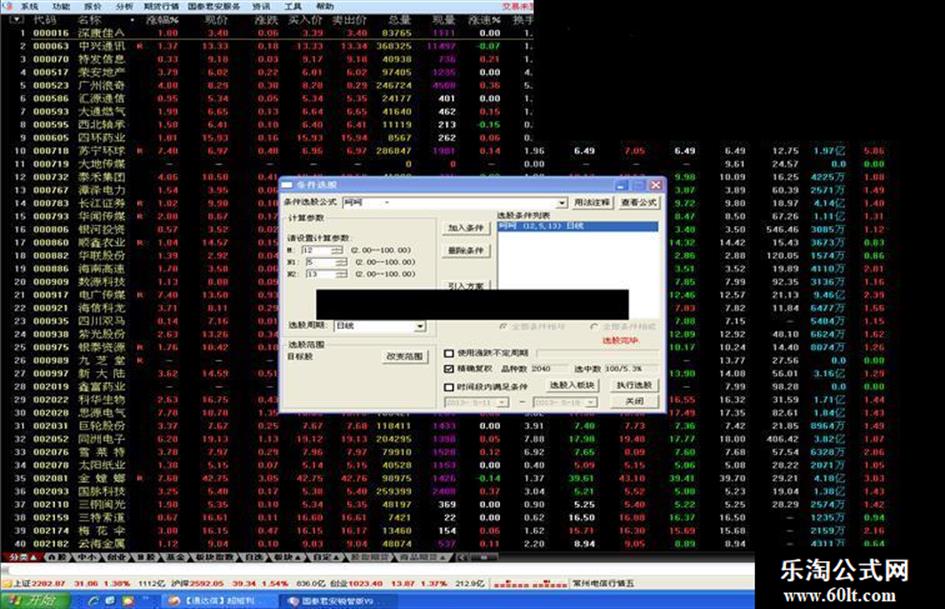Open the 分析 menu

tap(124, 7)
